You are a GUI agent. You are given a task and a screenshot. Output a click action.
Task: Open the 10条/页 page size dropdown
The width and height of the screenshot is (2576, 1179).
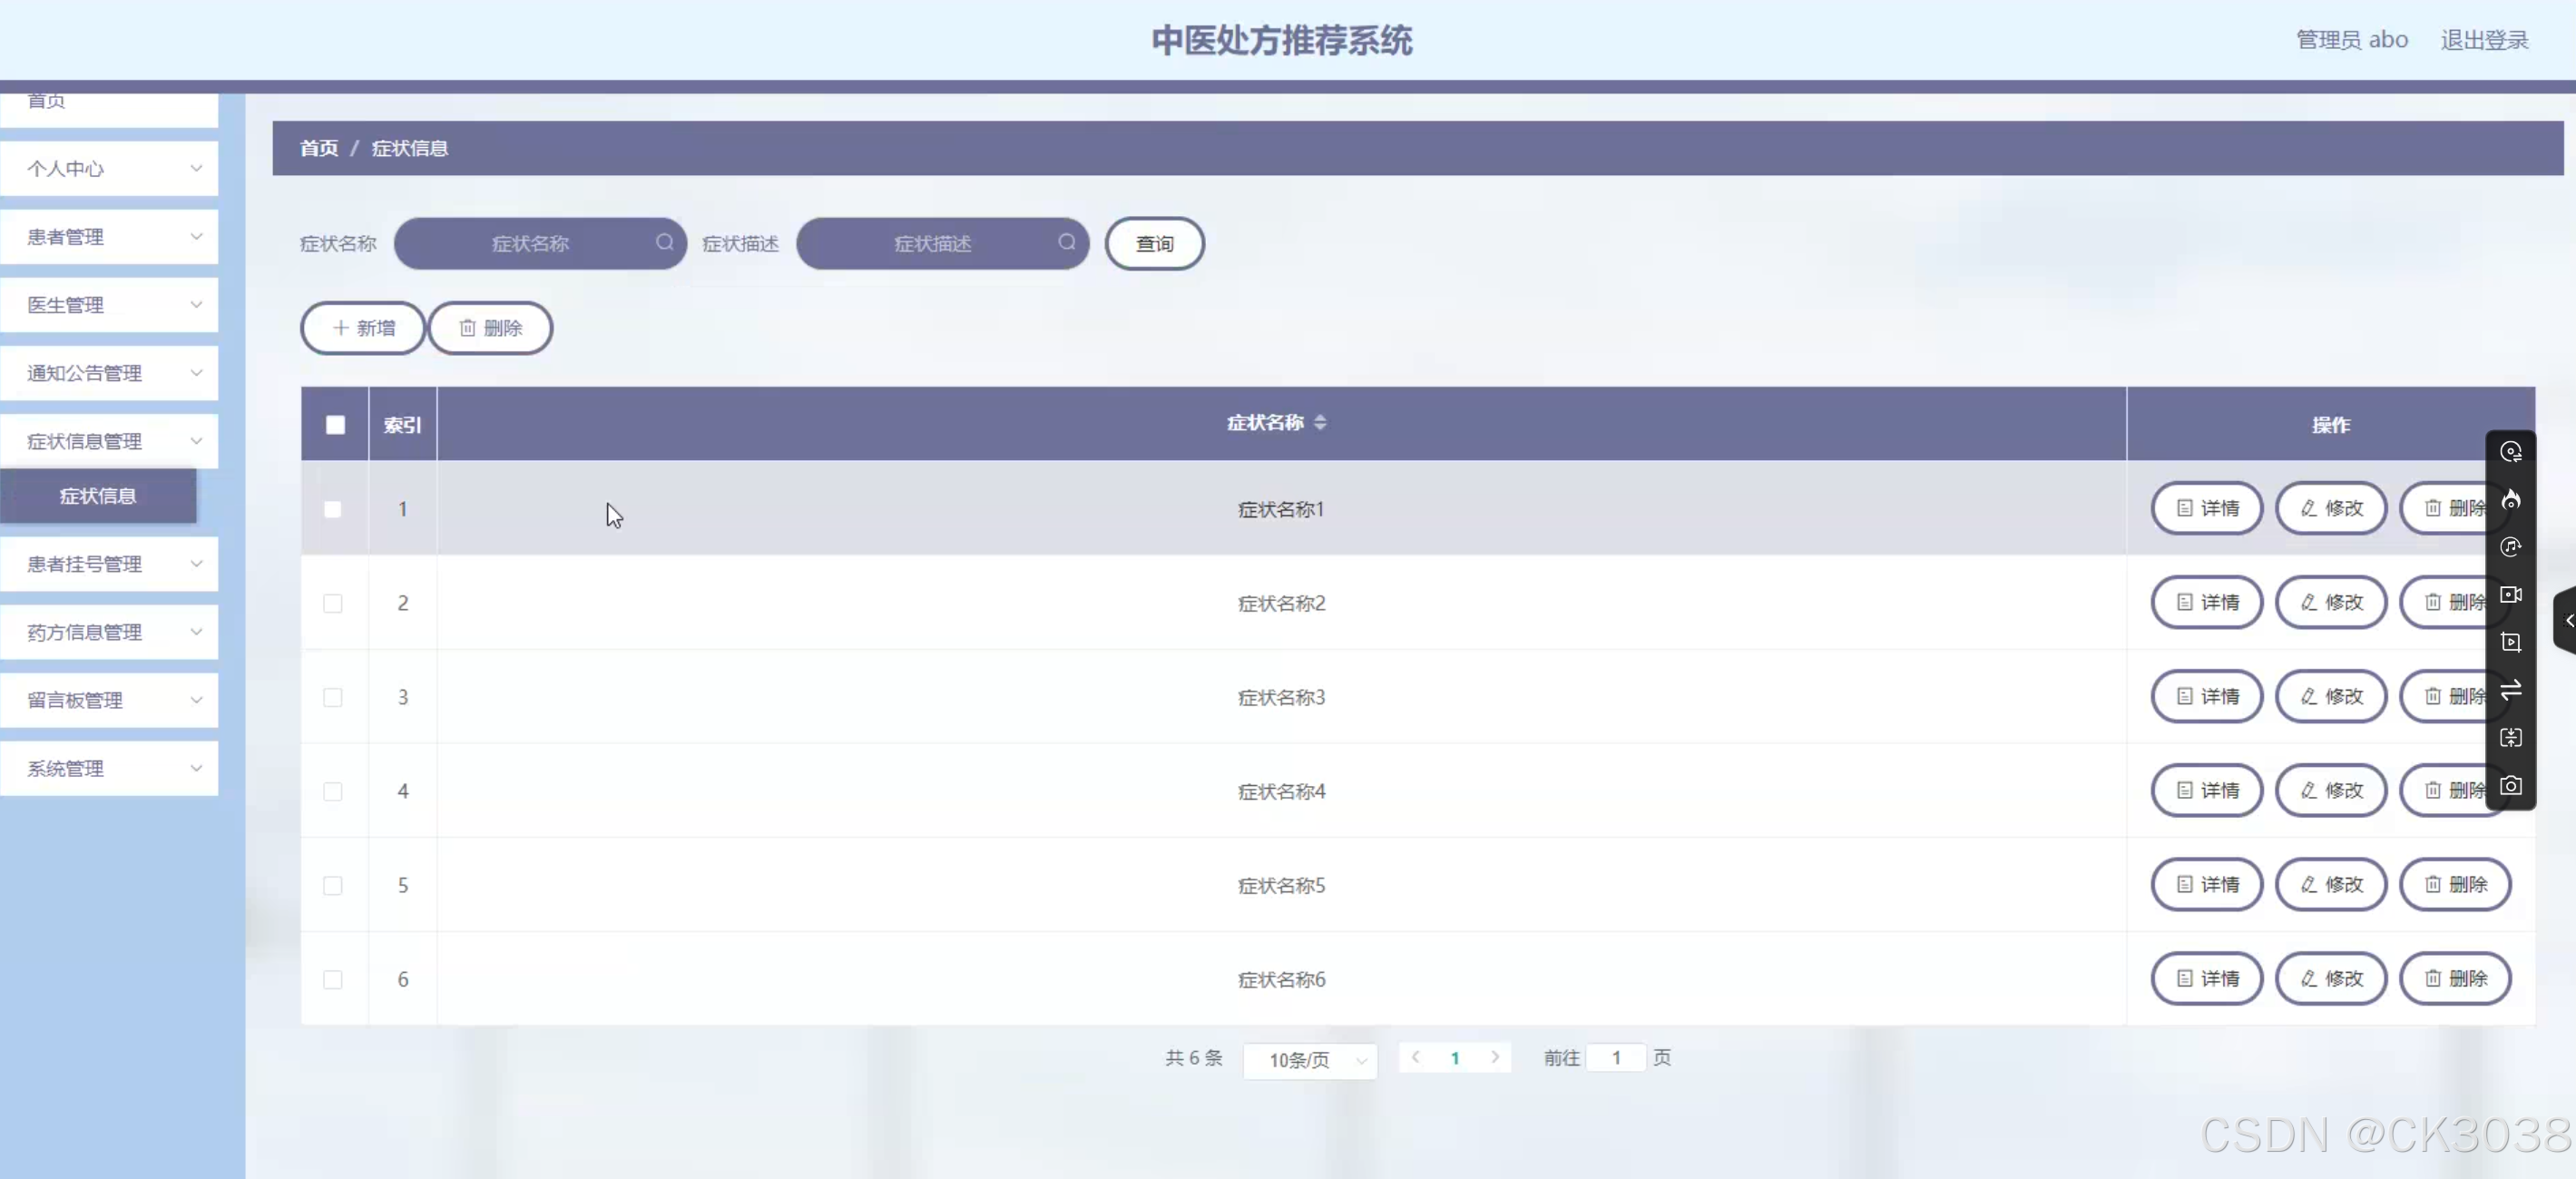click(x=1309, y=1059)
